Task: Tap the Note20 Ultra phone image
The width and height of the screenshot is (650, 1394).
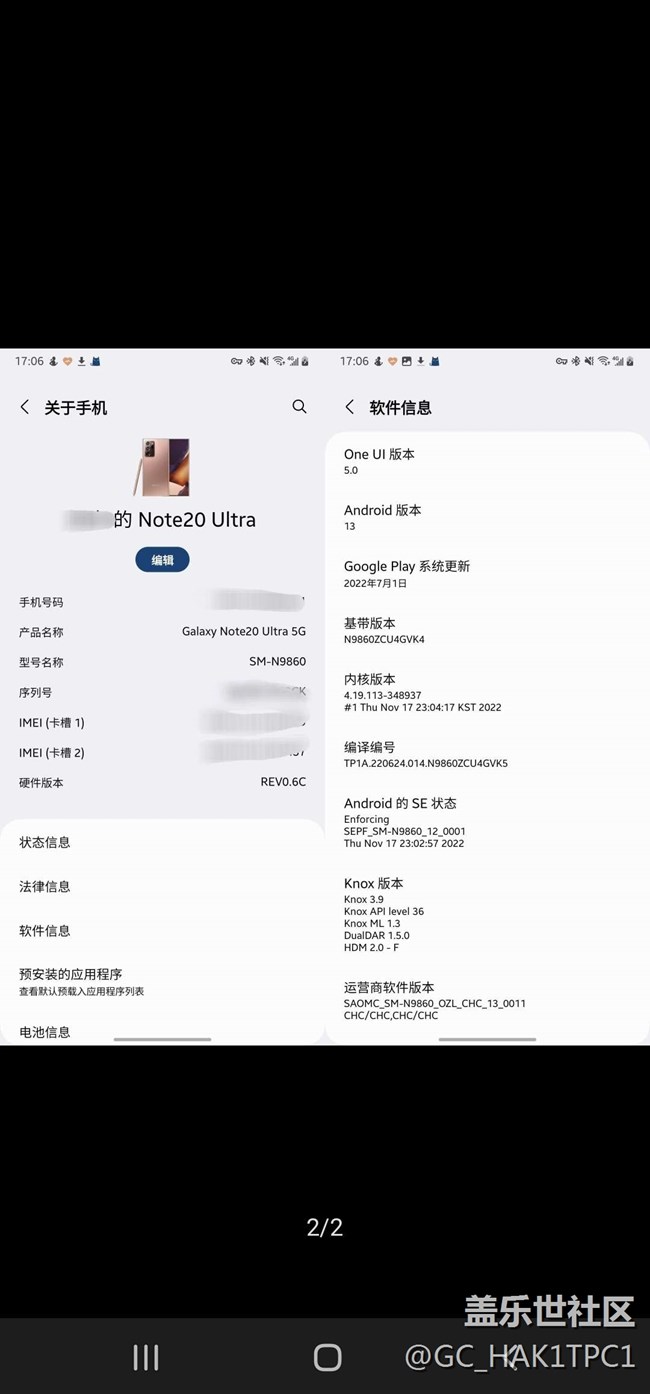Action: (x=163, y=467)
